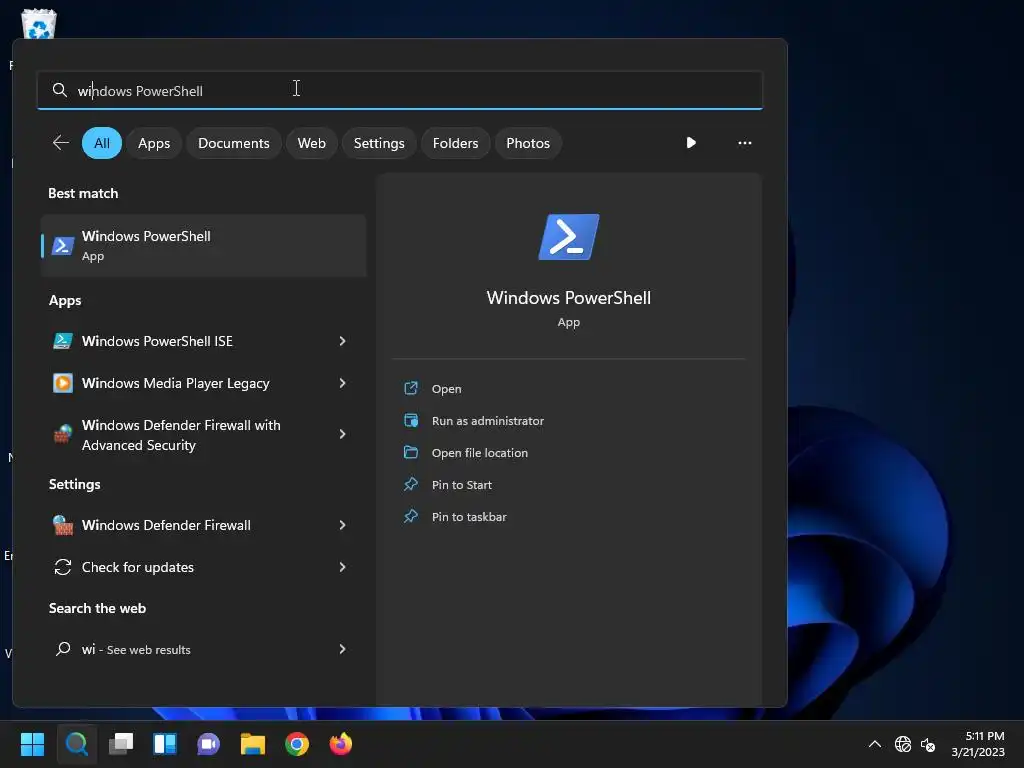This screenshot has width=1024, height=768.
Task: Switch to the Settings filter tab
Action: [x=379, y=143]
